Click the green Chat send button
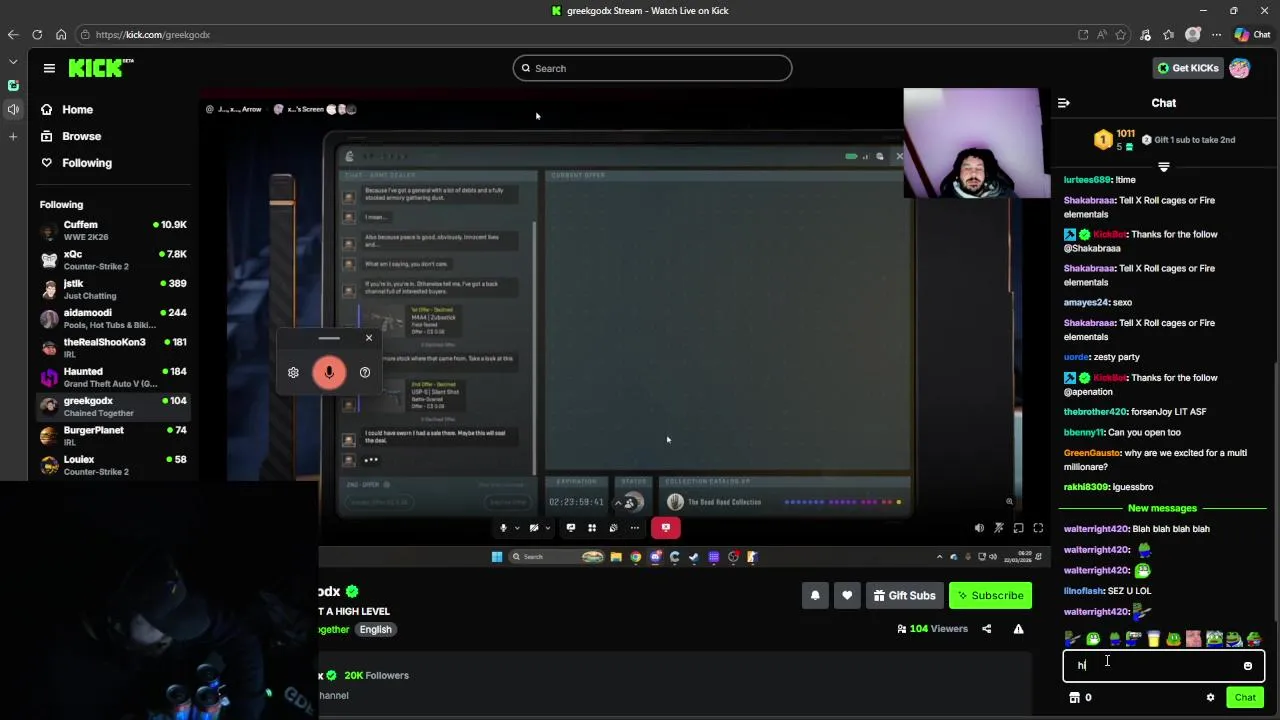This screenshot has width=1280, height=720. (x=1245, y=698)
